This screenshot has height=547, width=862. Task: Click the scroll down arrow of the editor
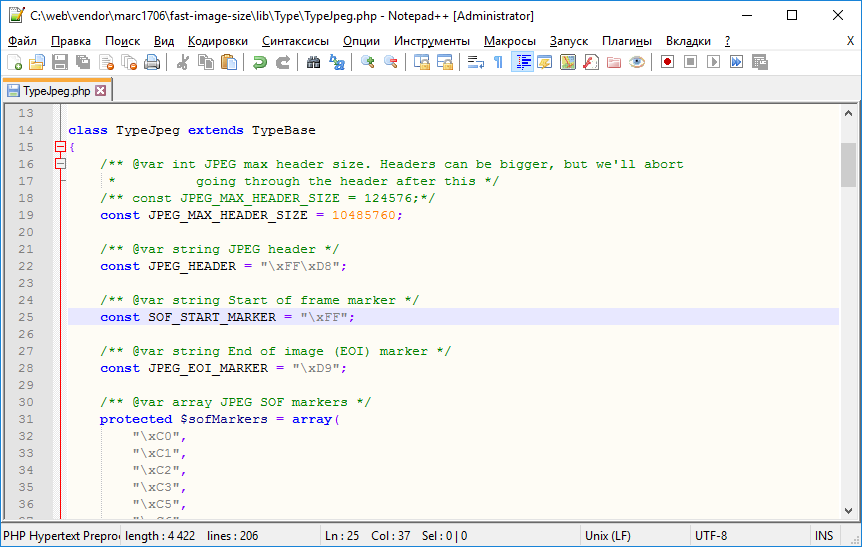tap(848, 511)
